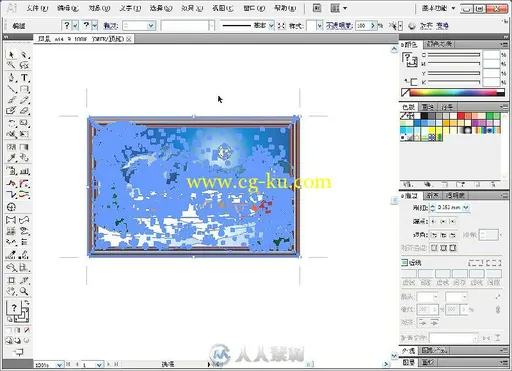Change screen mode button in toolbox
The image size is (512, 371).
19,351
